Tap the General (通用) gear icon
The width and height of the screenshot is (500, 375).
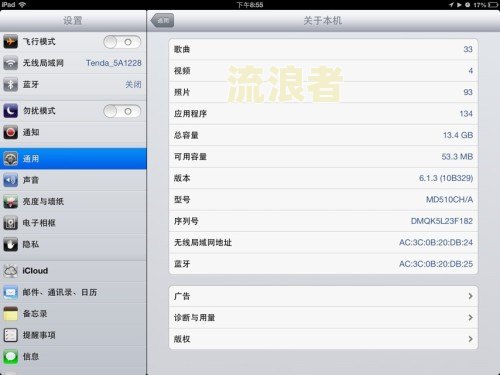click(10, 159)
